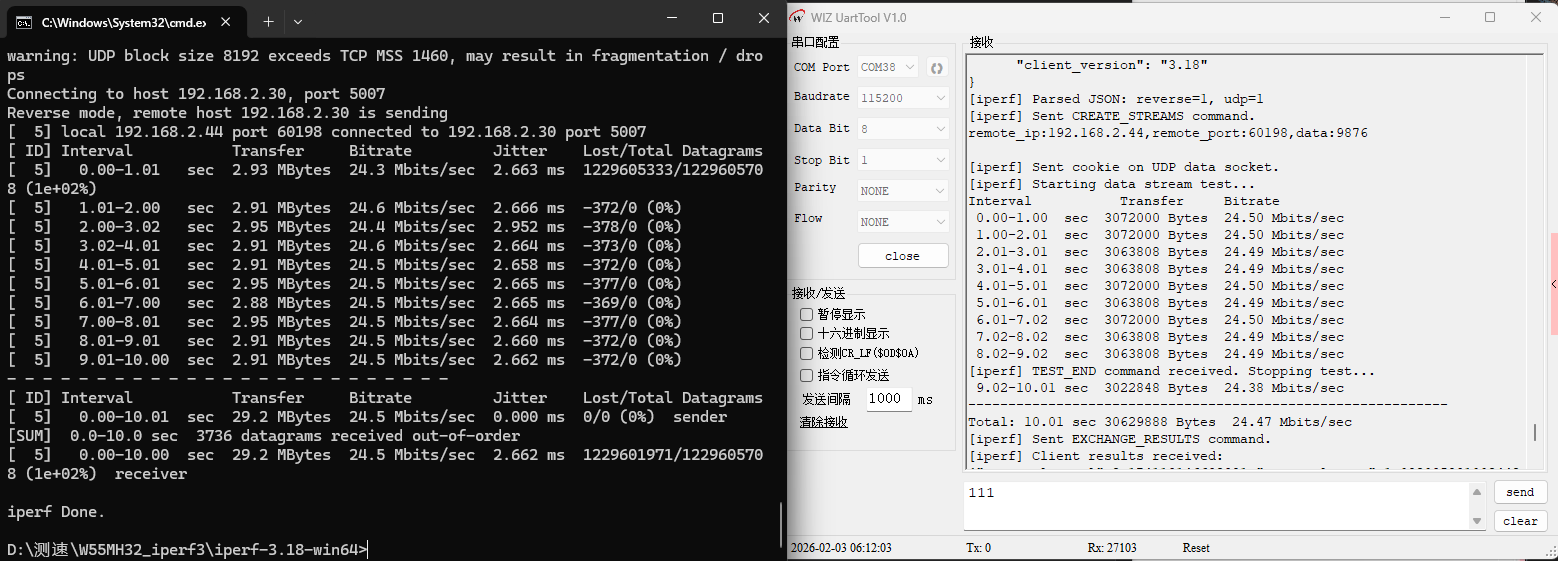Click the close serial port button
This screenshot has height=561, width=1558.
(902, 256)
